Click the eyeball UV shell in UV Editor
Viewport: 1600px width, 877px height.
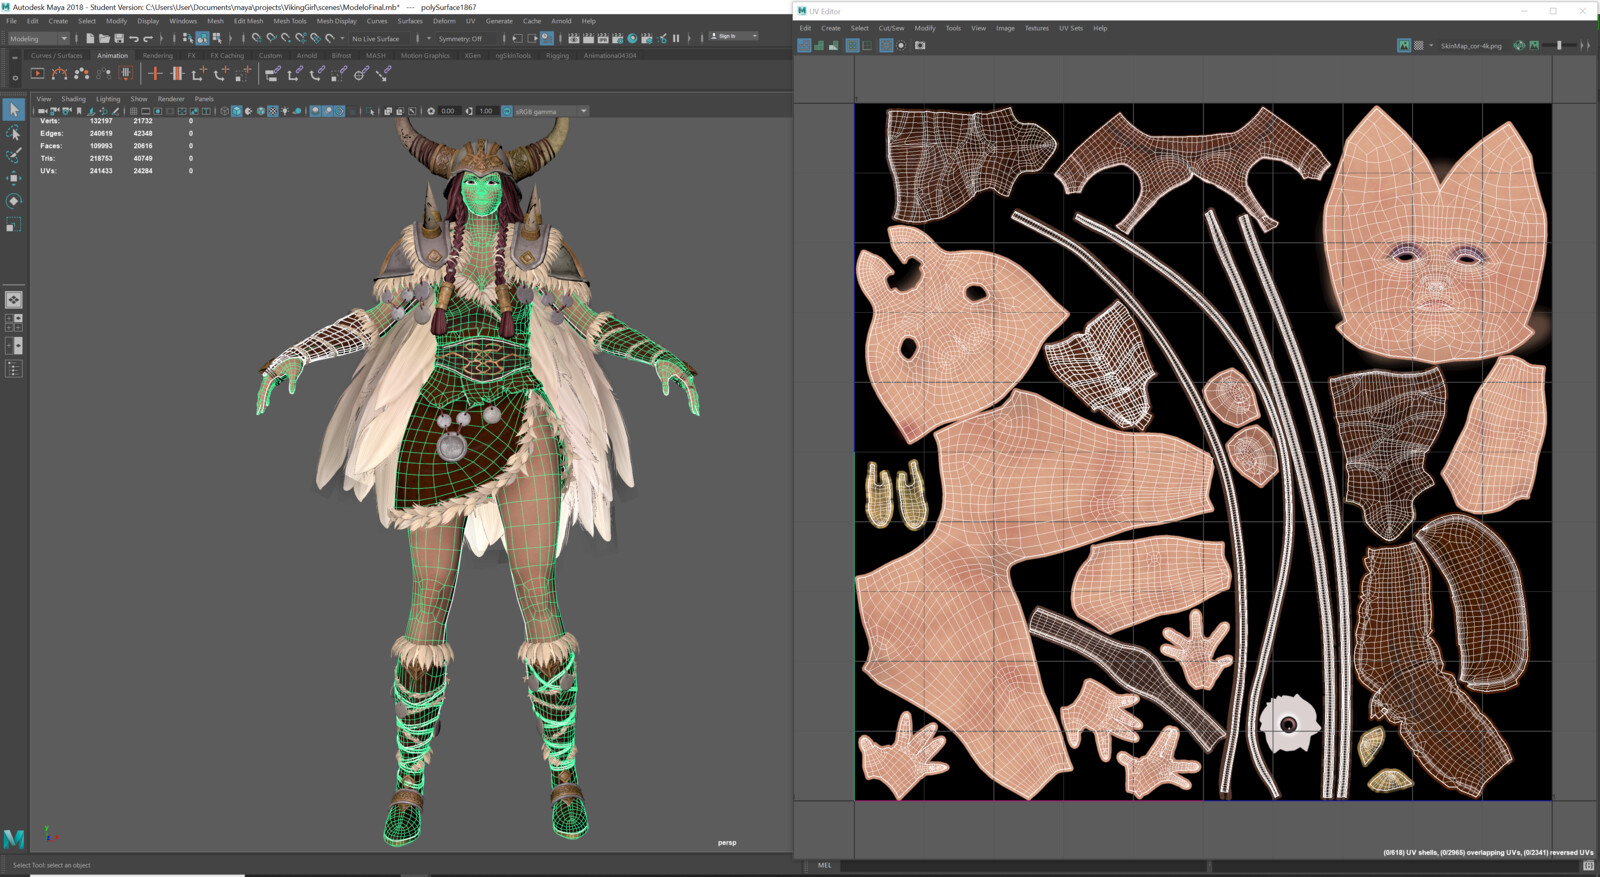tap(1289, 723)
